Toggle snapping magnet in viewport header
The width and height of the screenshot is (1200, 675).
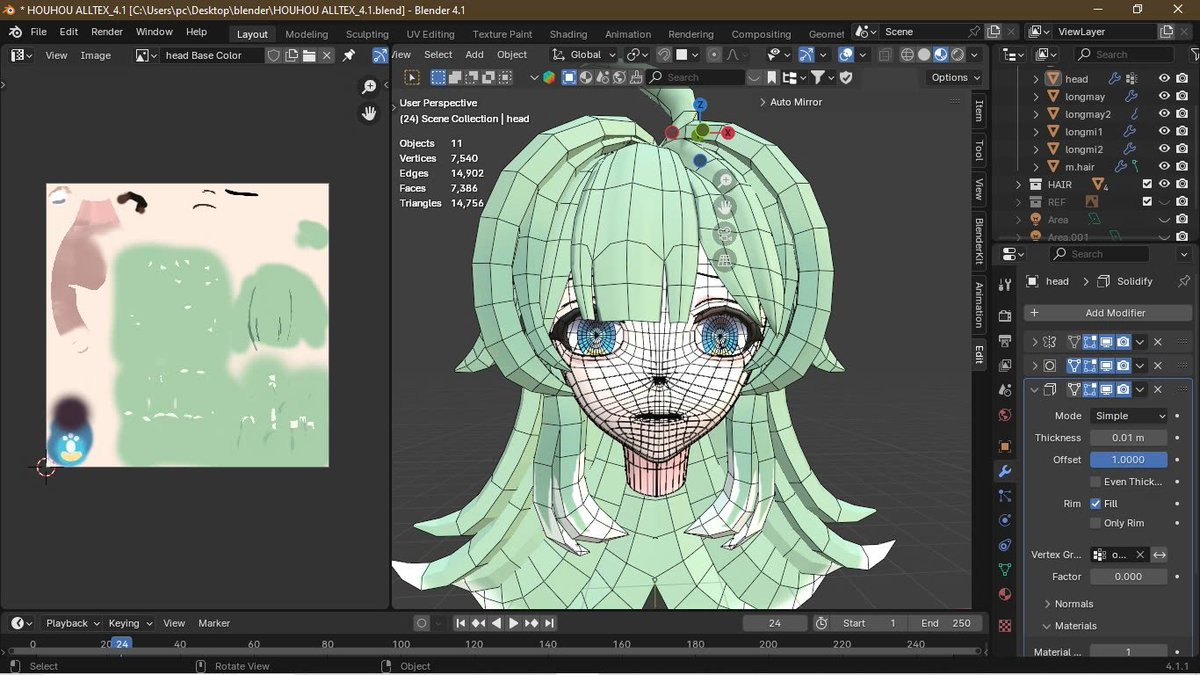[x=664, y=55]
